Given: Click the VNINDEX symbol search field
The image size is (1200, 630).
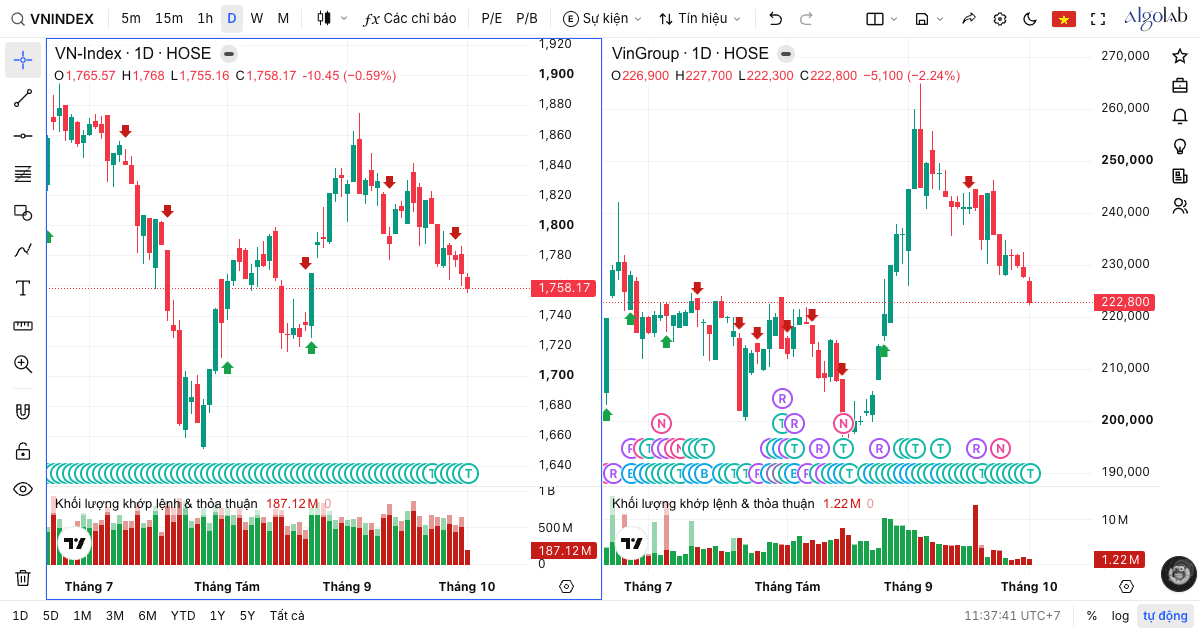Looking at the screenshot, I should 54,18.
